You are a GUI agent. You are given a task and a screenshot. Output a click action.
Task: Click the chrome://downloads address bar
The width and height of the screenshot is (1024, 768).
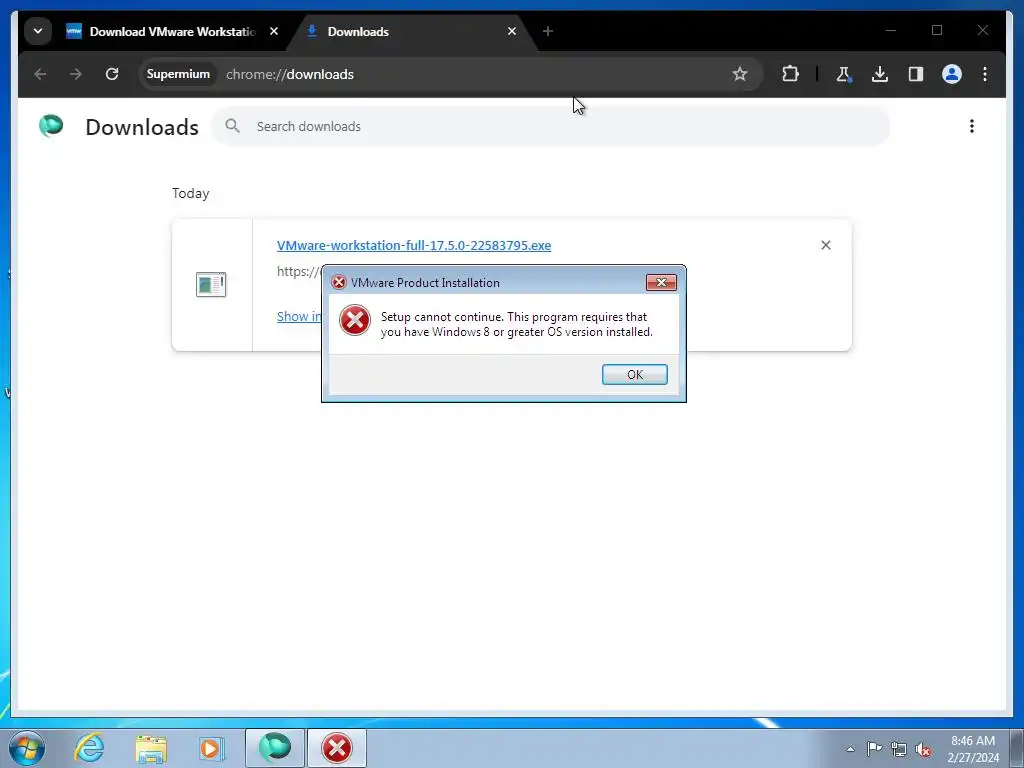[451, 74]
